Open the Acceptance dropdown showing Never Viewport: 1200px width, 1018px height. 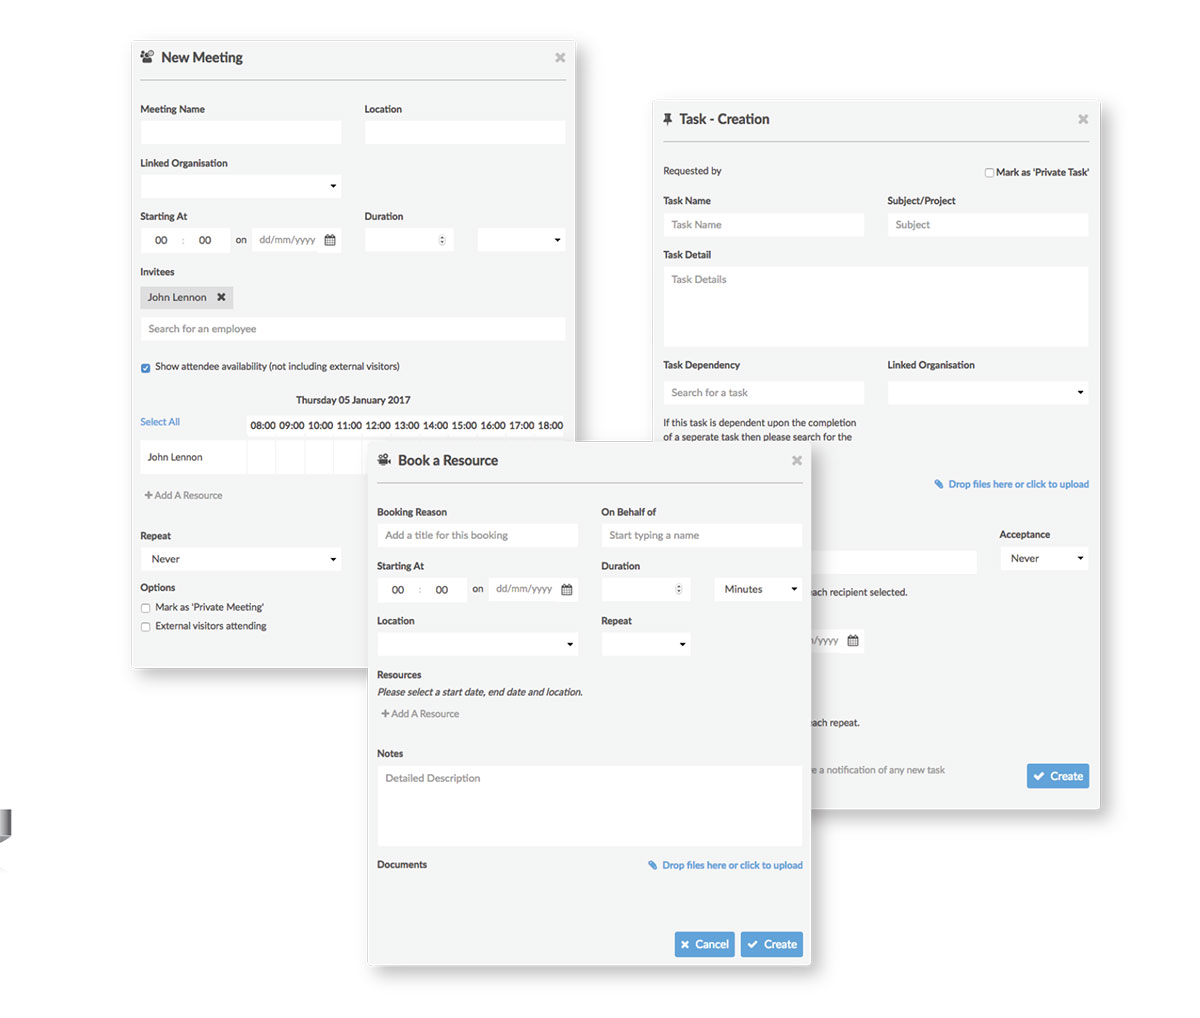[1044, 559]
